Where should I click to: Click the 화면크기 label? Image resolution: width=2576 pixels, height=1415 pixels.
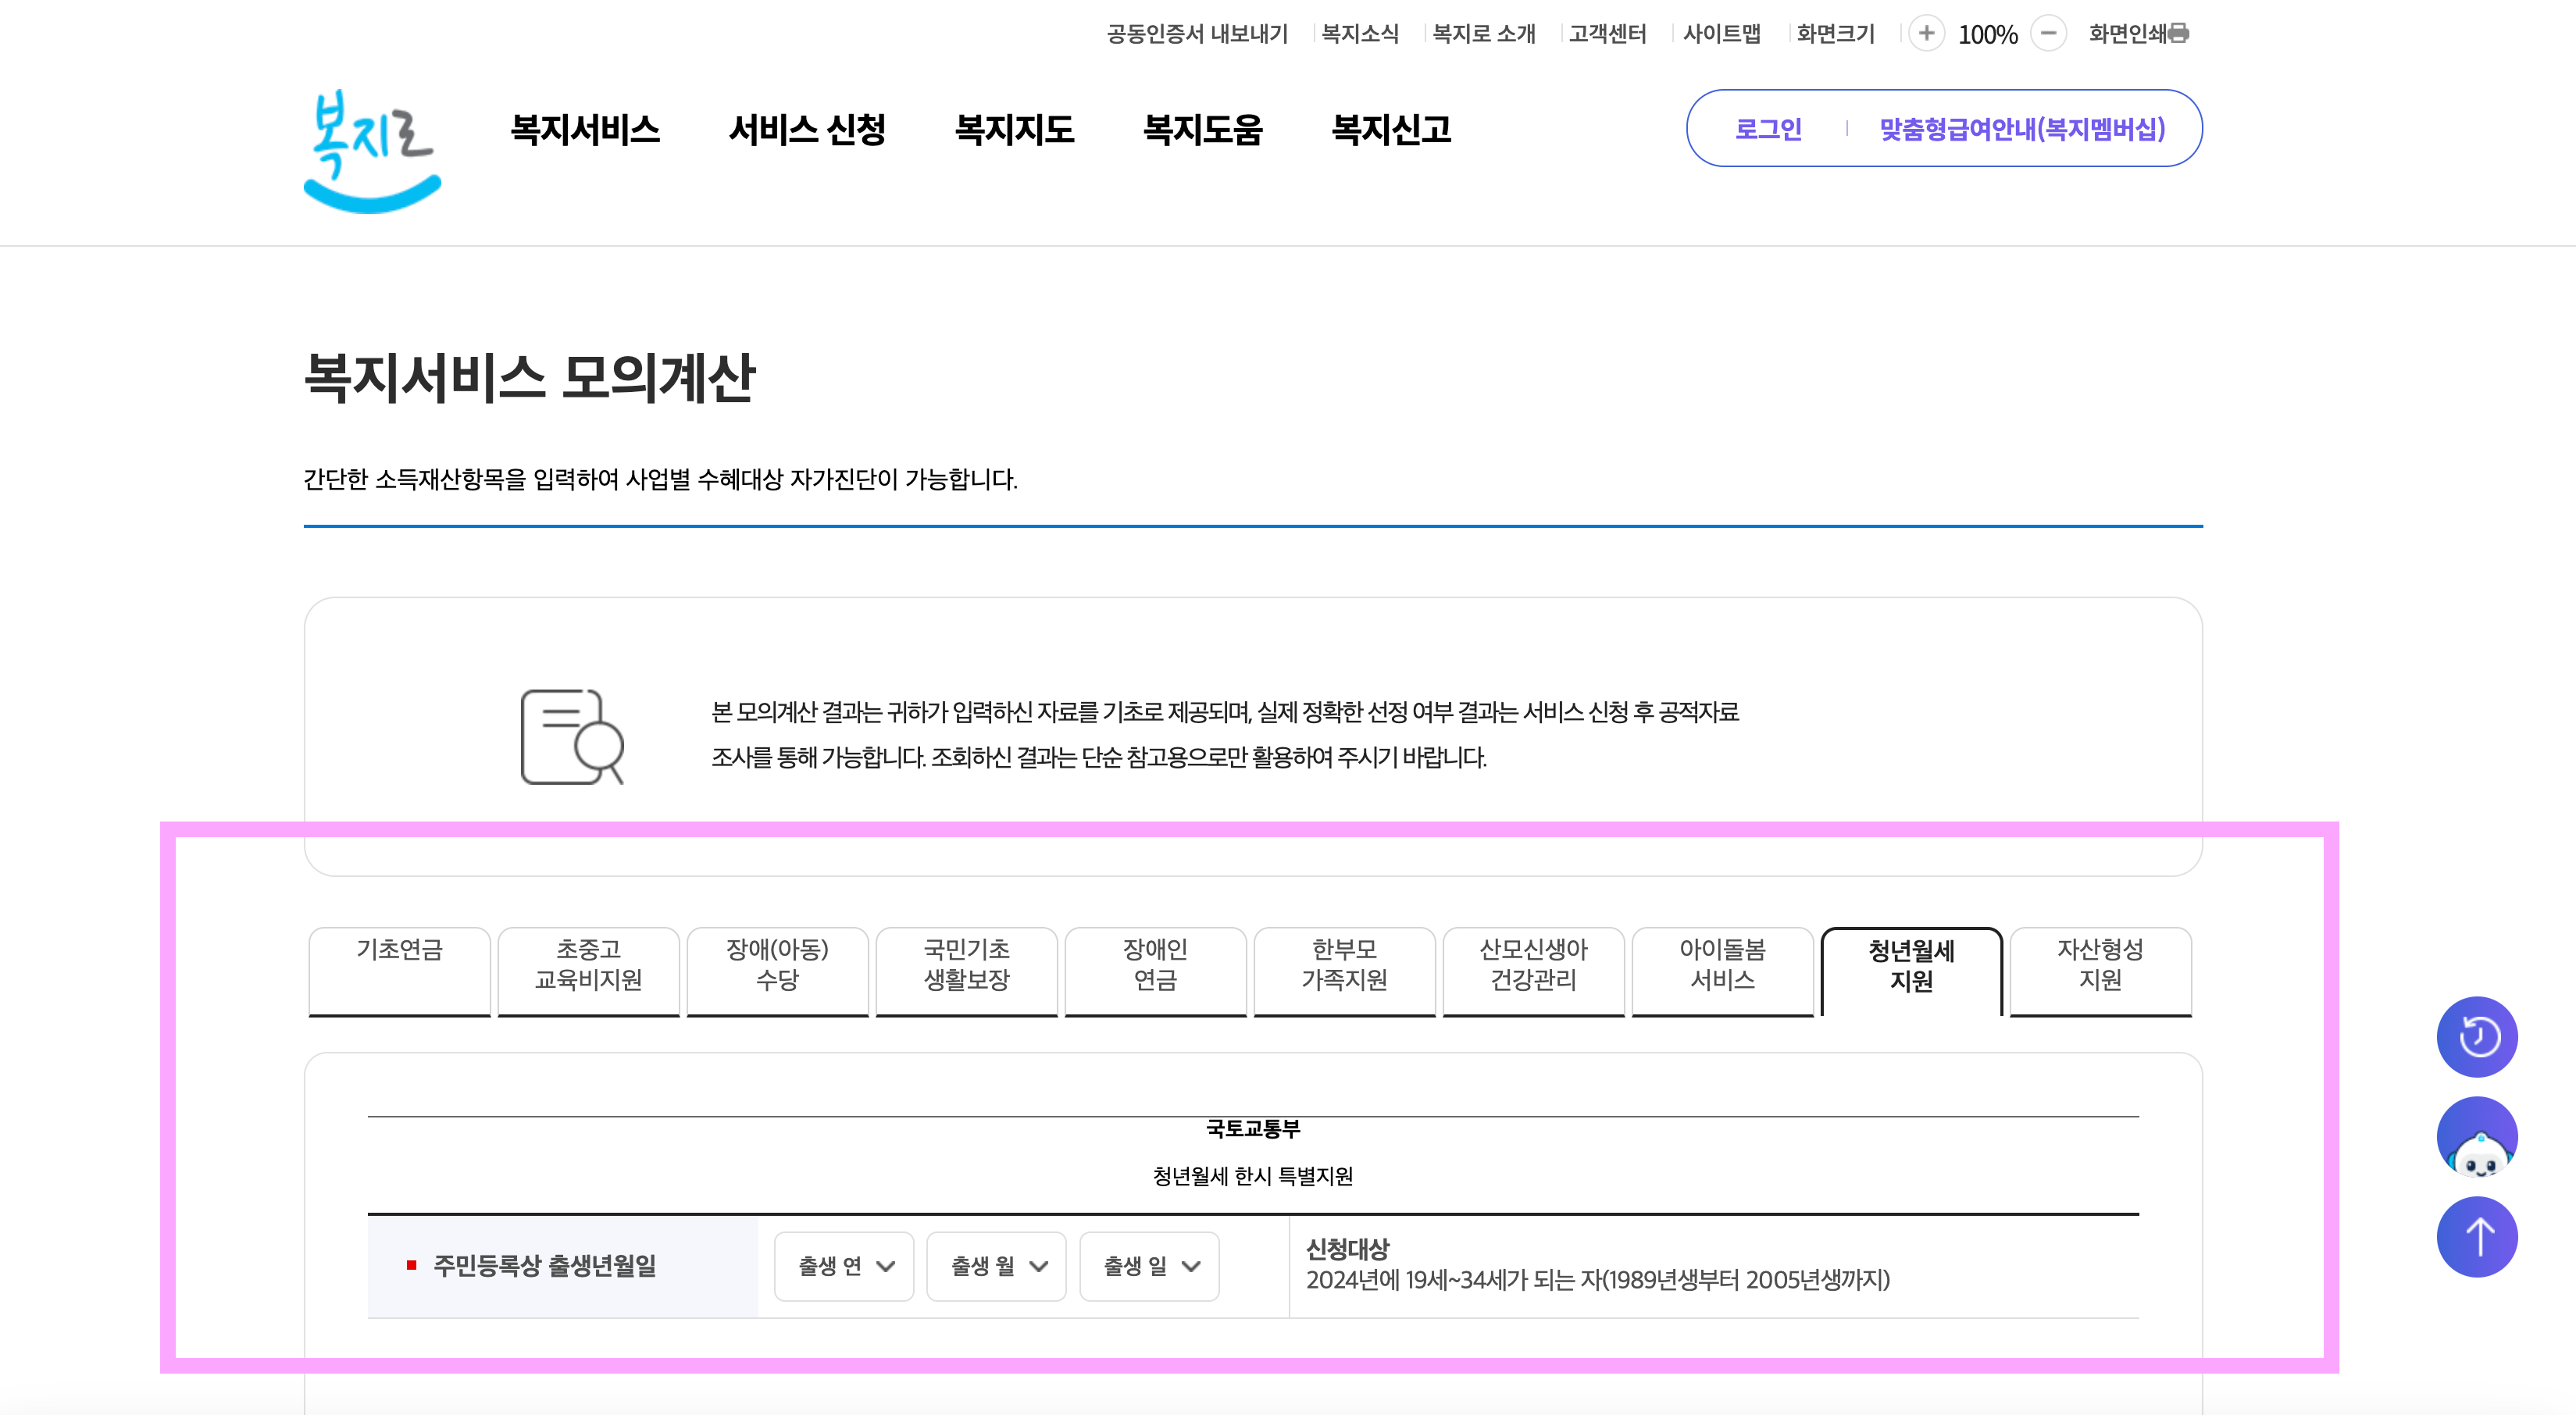point(1835,33)
